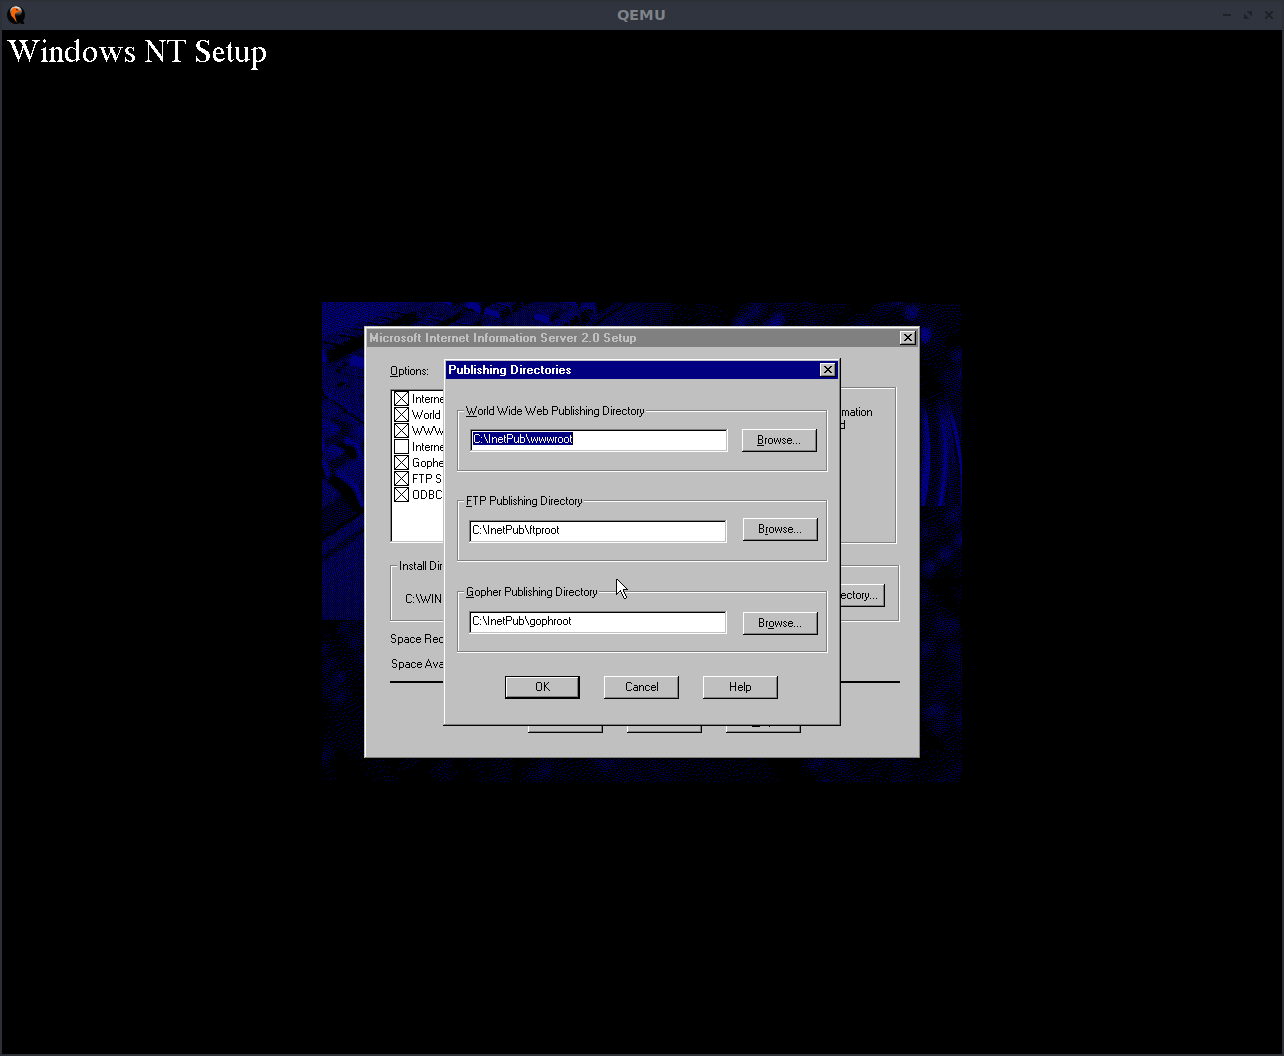
Task: Click the QEMU logo icon in title bar
Action: pos(16,15)
